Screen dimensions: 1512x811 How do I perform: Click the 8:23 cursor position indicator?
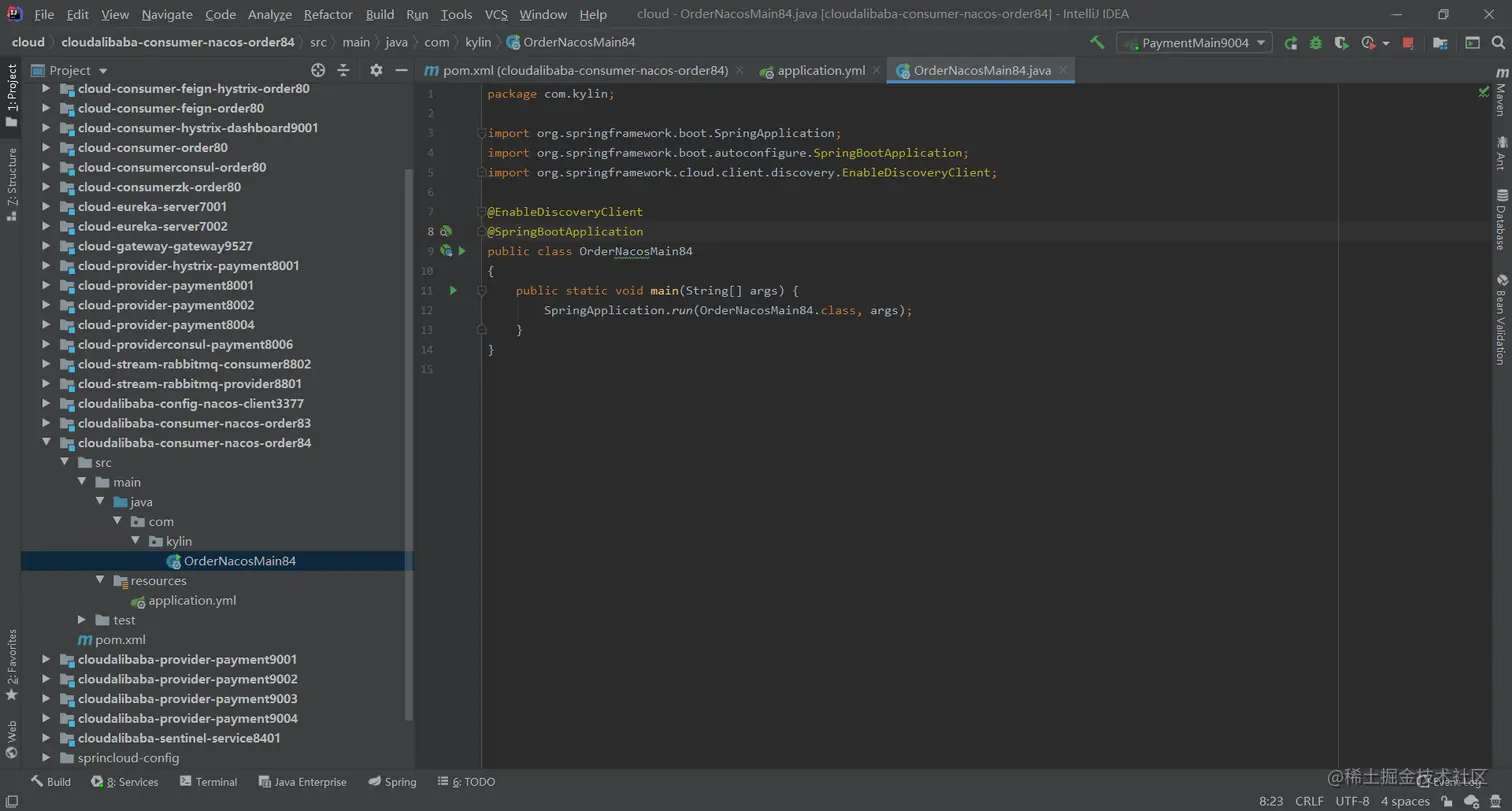pyautogui.click(x=1271, y=801)
